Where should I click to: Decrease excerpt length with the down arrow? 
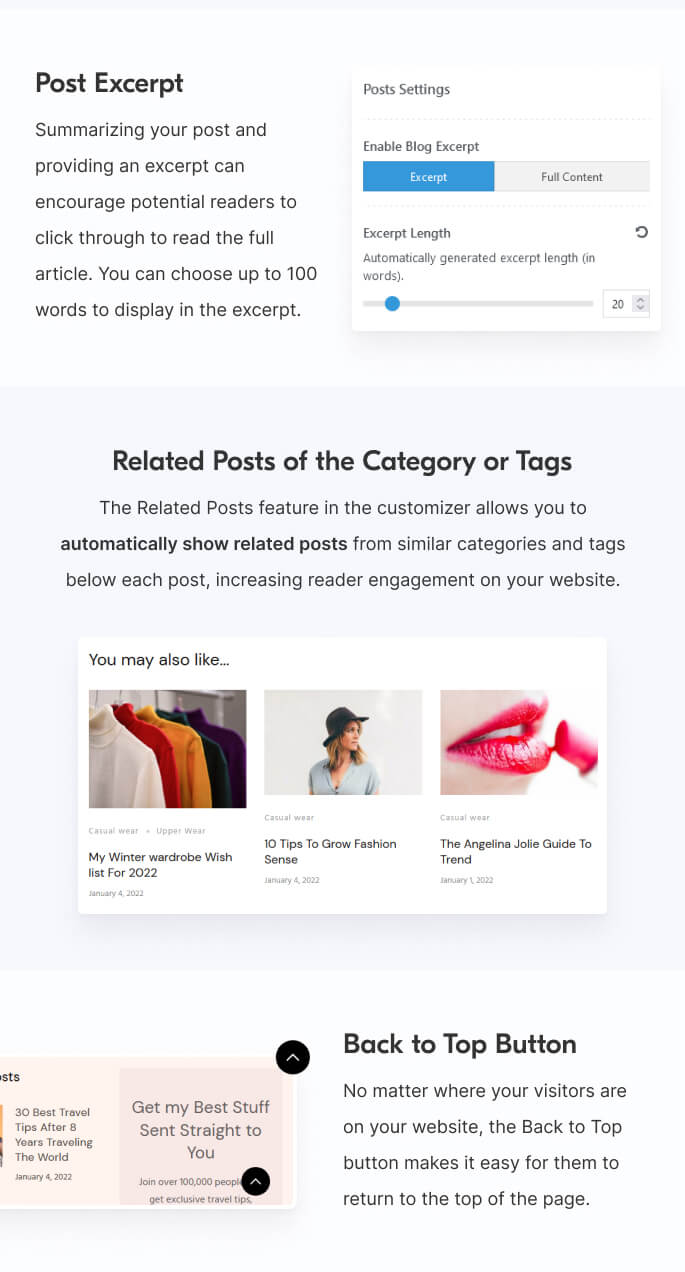click(x=641, y=309)
